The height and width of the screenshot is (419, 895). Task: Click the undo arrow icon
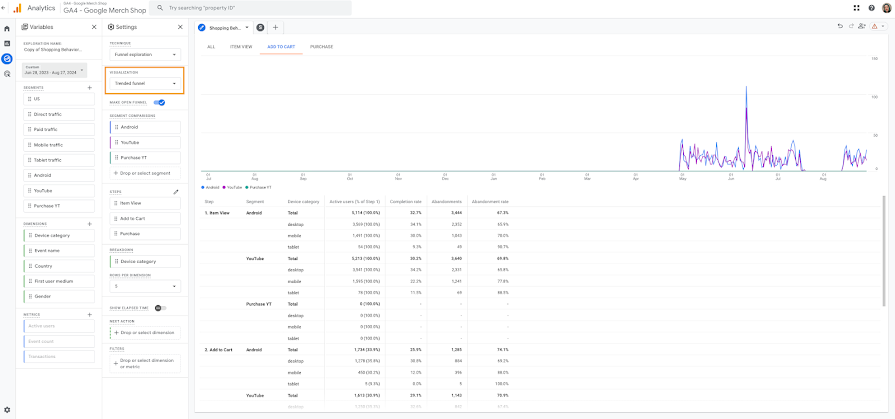[840, 26]
